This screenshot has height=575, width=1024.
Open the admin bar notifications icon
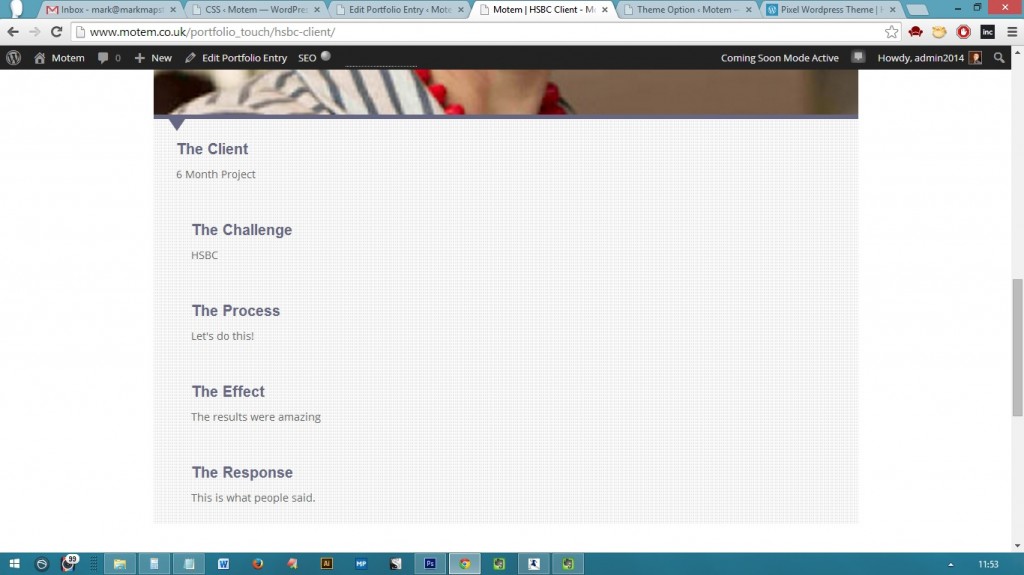click(858, 58)
